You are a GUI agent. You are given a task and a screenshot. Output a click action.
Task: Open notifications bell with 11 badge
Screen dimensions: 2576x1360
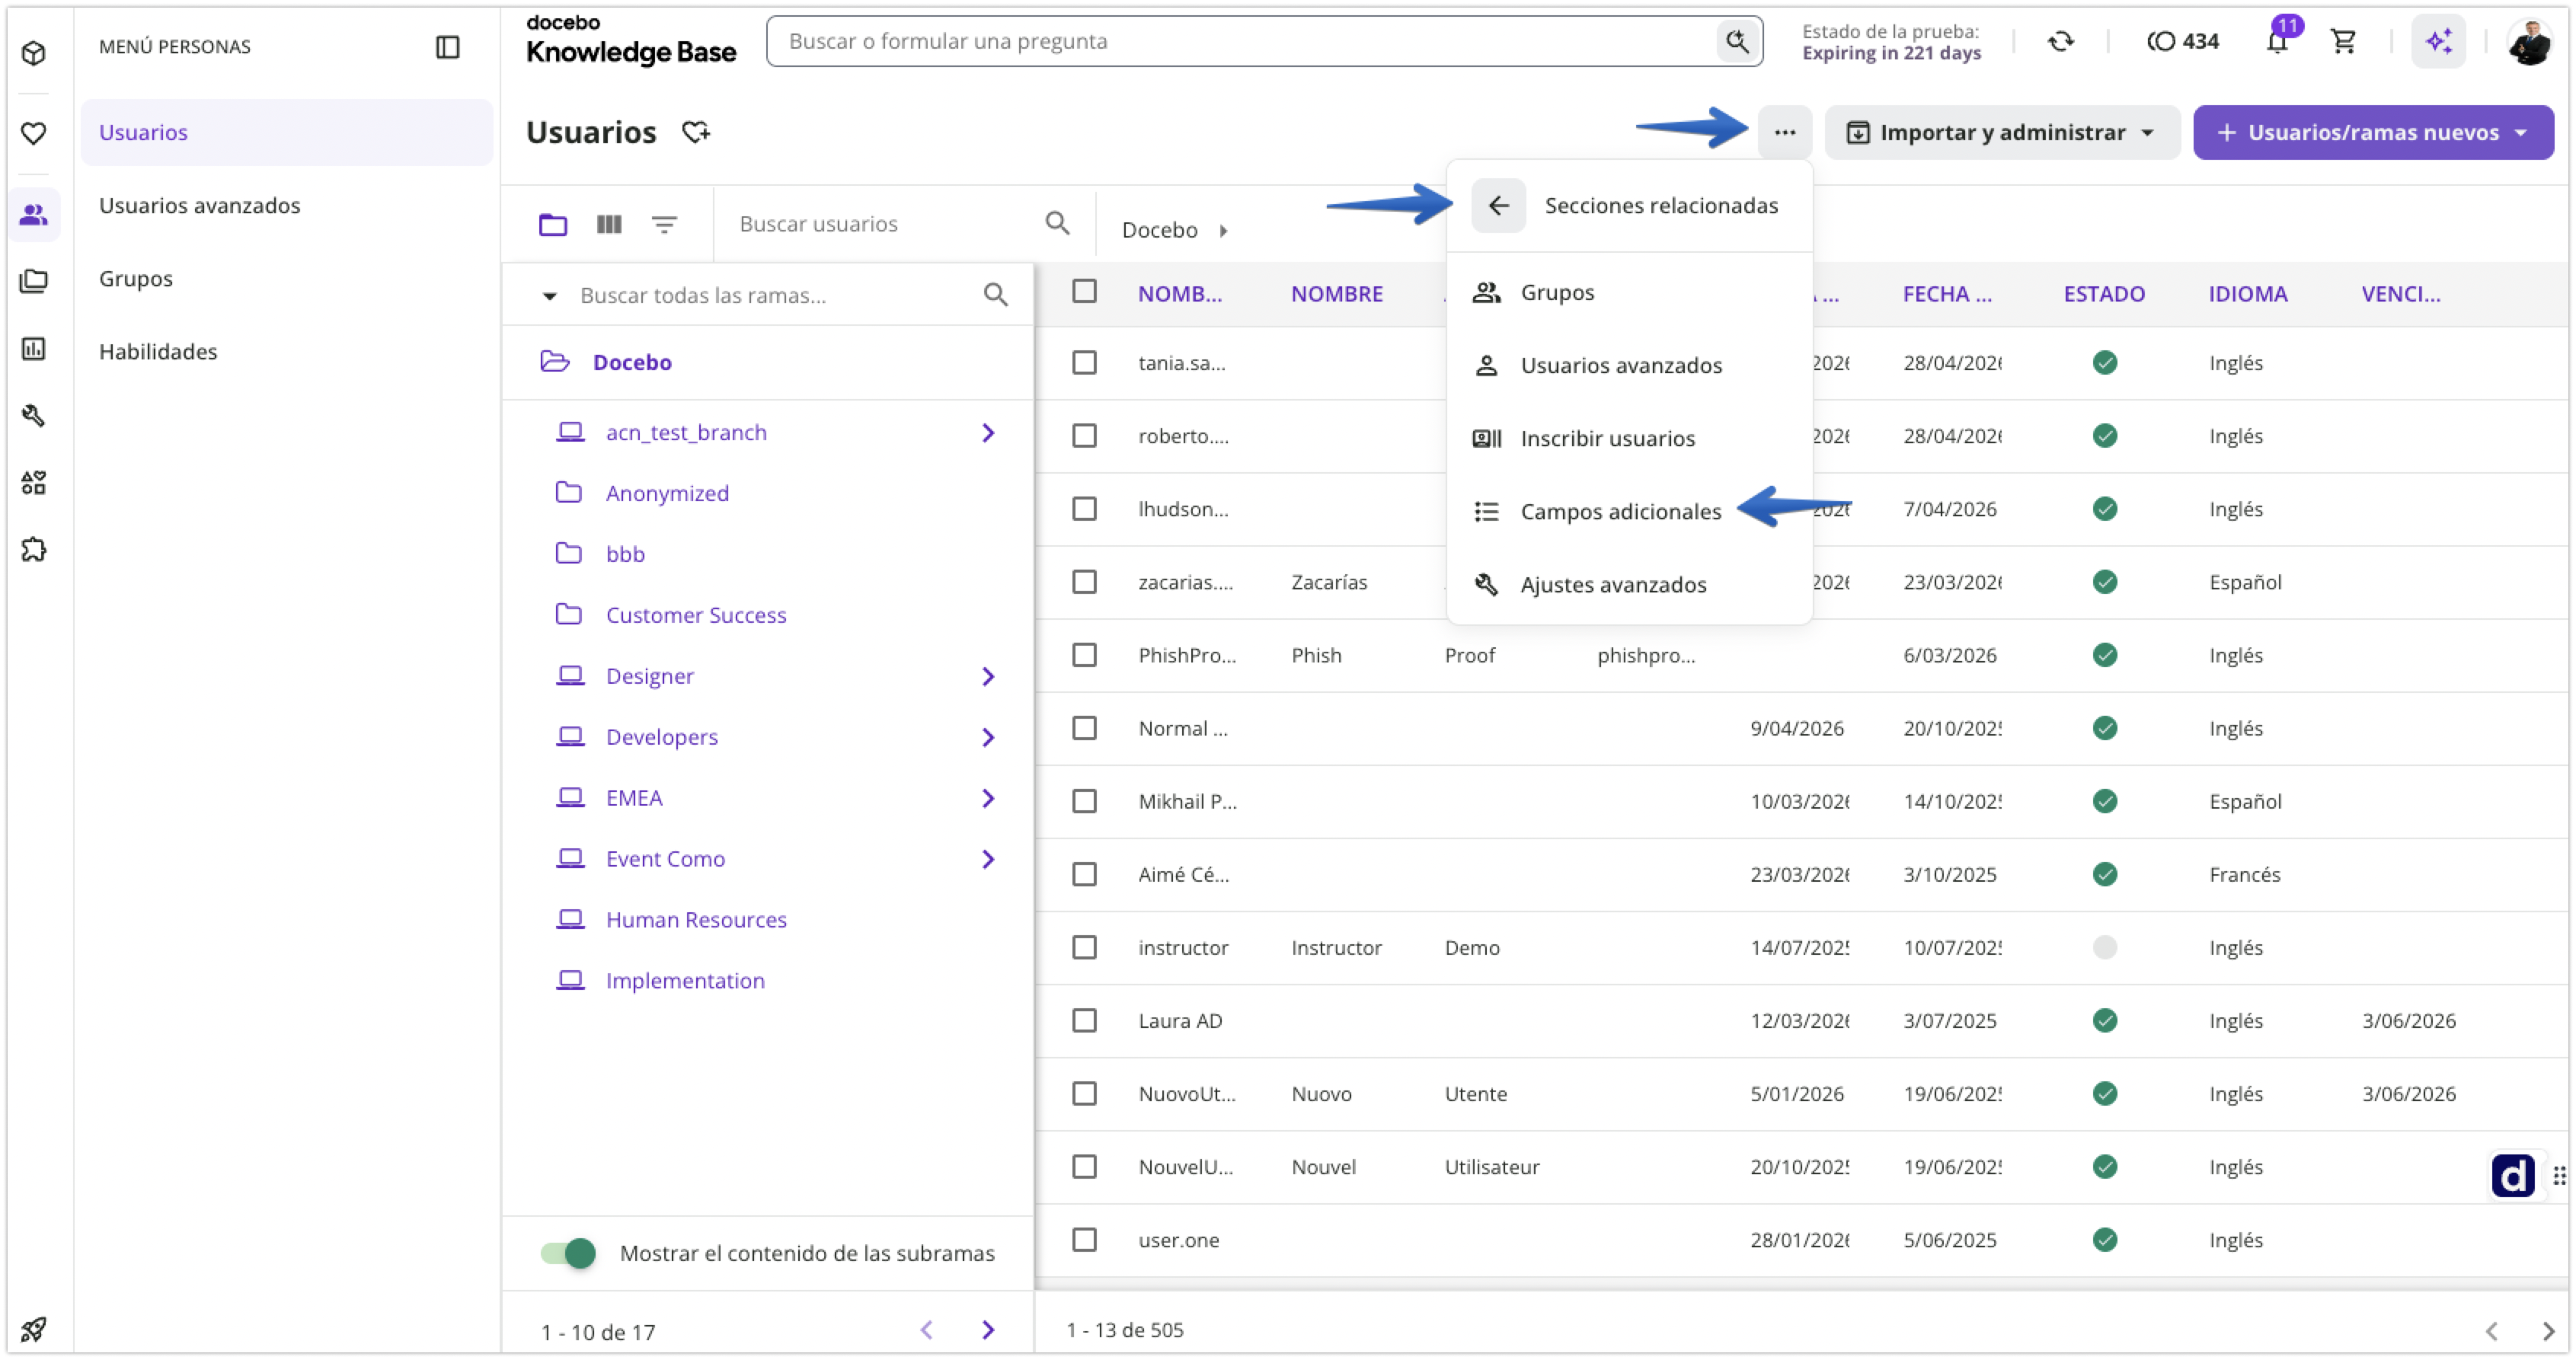tap(2278, 41)
